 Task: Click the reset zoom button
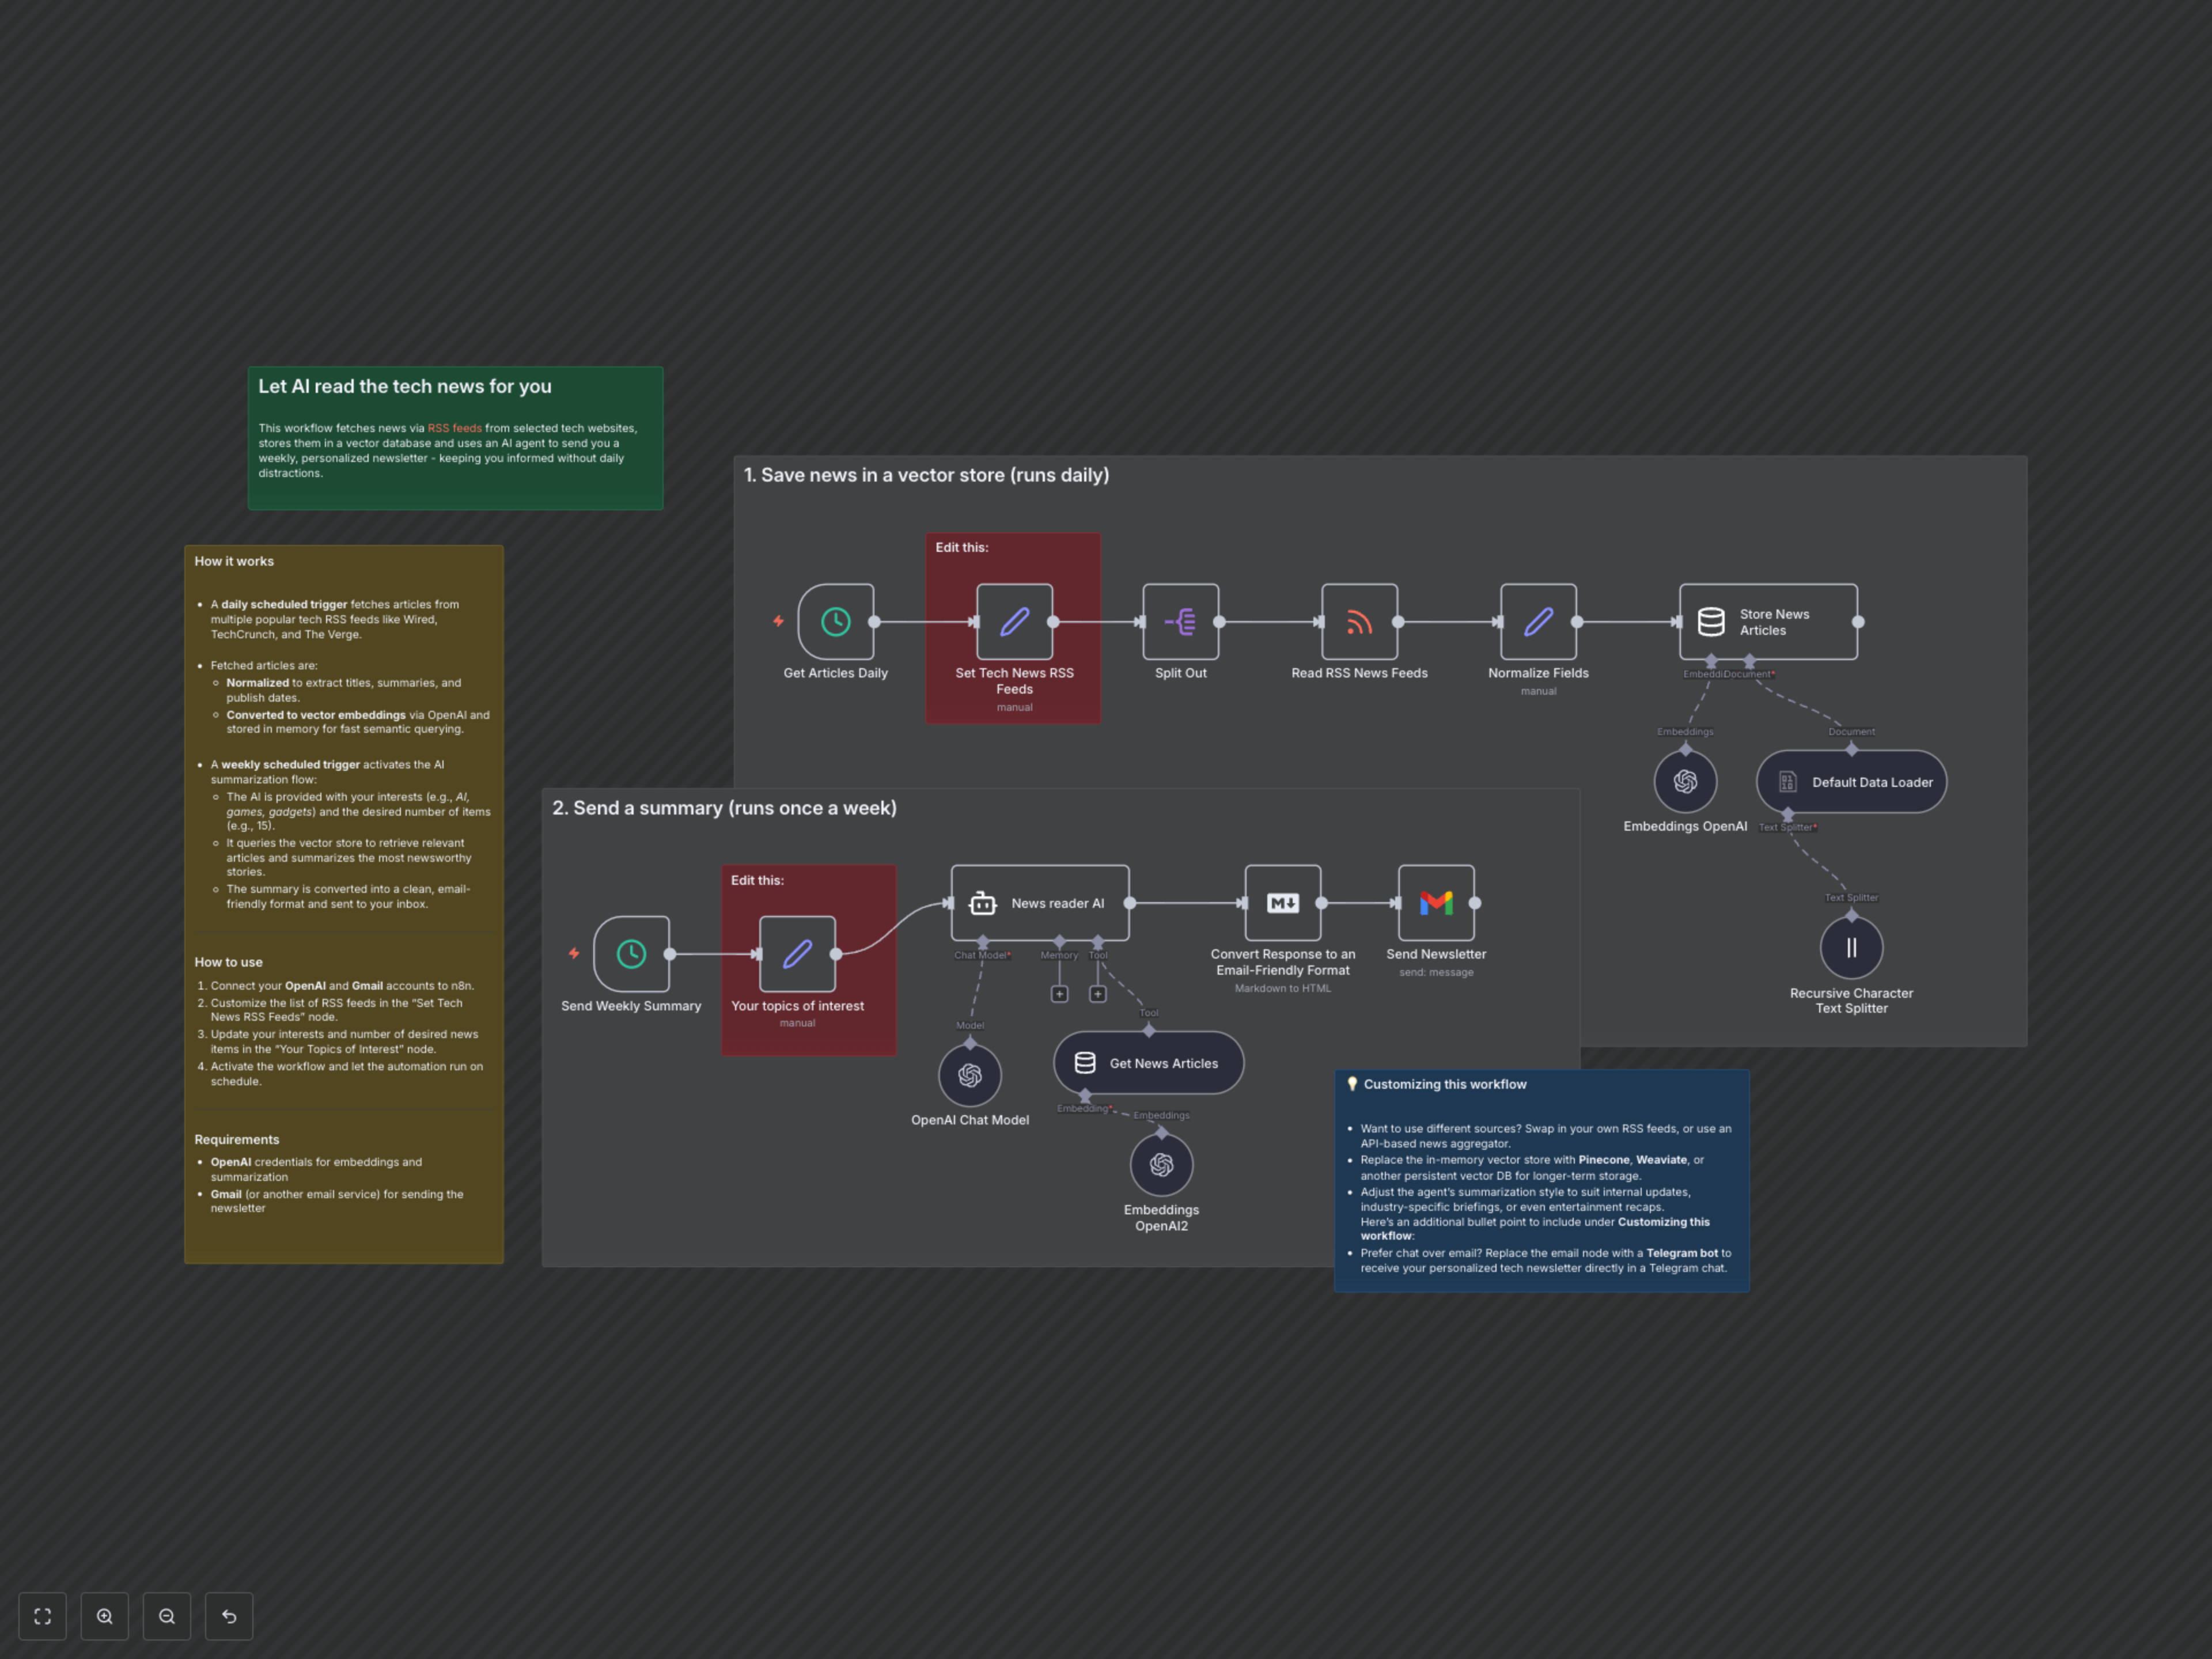[229, 1616]
